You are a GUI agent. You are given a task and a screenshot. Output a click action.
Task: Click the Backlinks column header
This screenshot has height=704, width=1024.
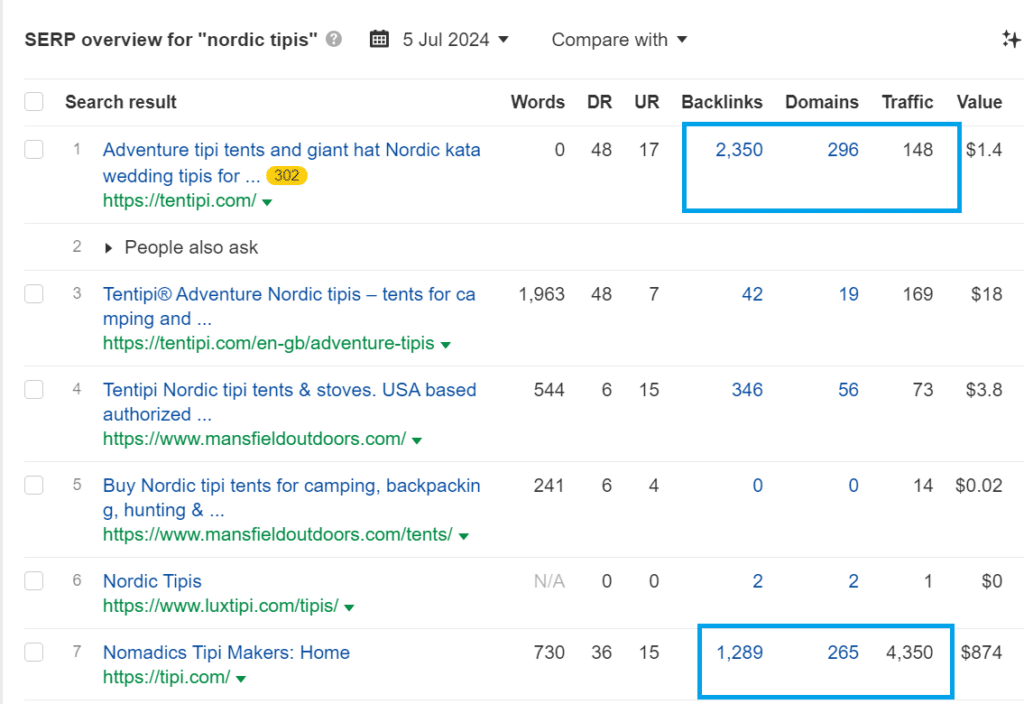722,102
